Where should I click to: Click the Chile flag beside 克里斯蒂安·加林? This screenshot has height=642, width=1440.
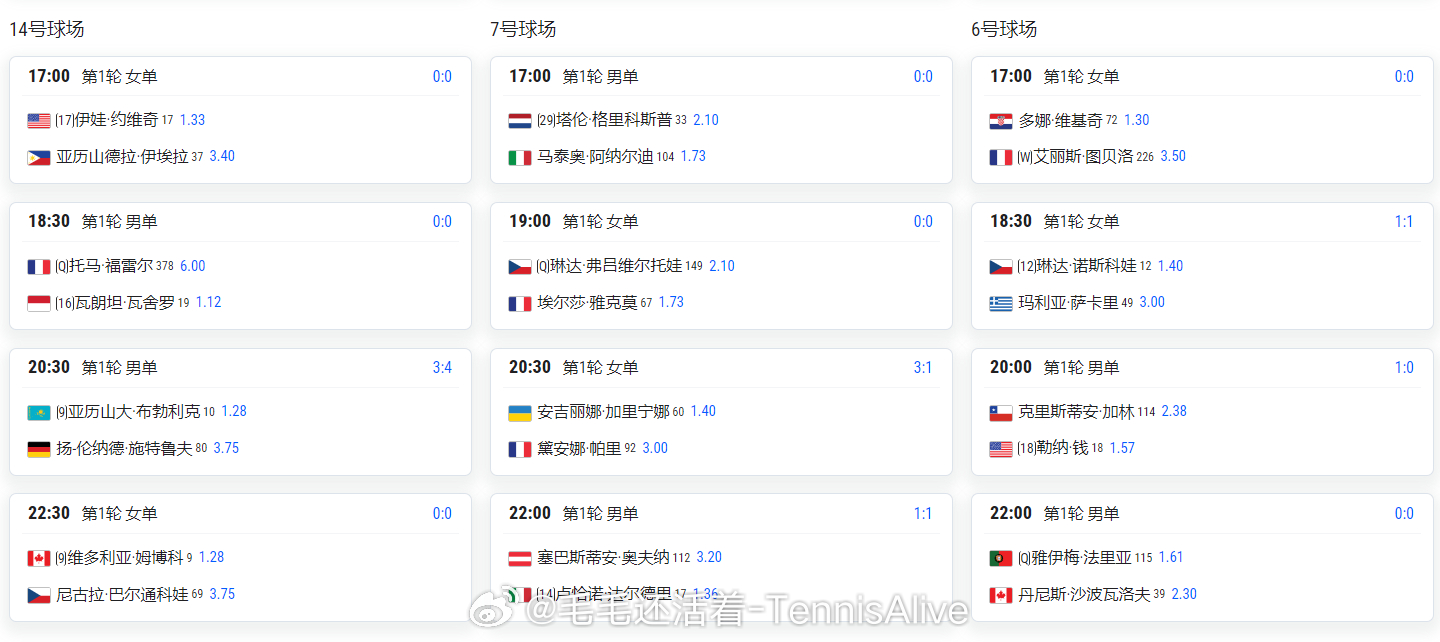tap(1001, 412)
